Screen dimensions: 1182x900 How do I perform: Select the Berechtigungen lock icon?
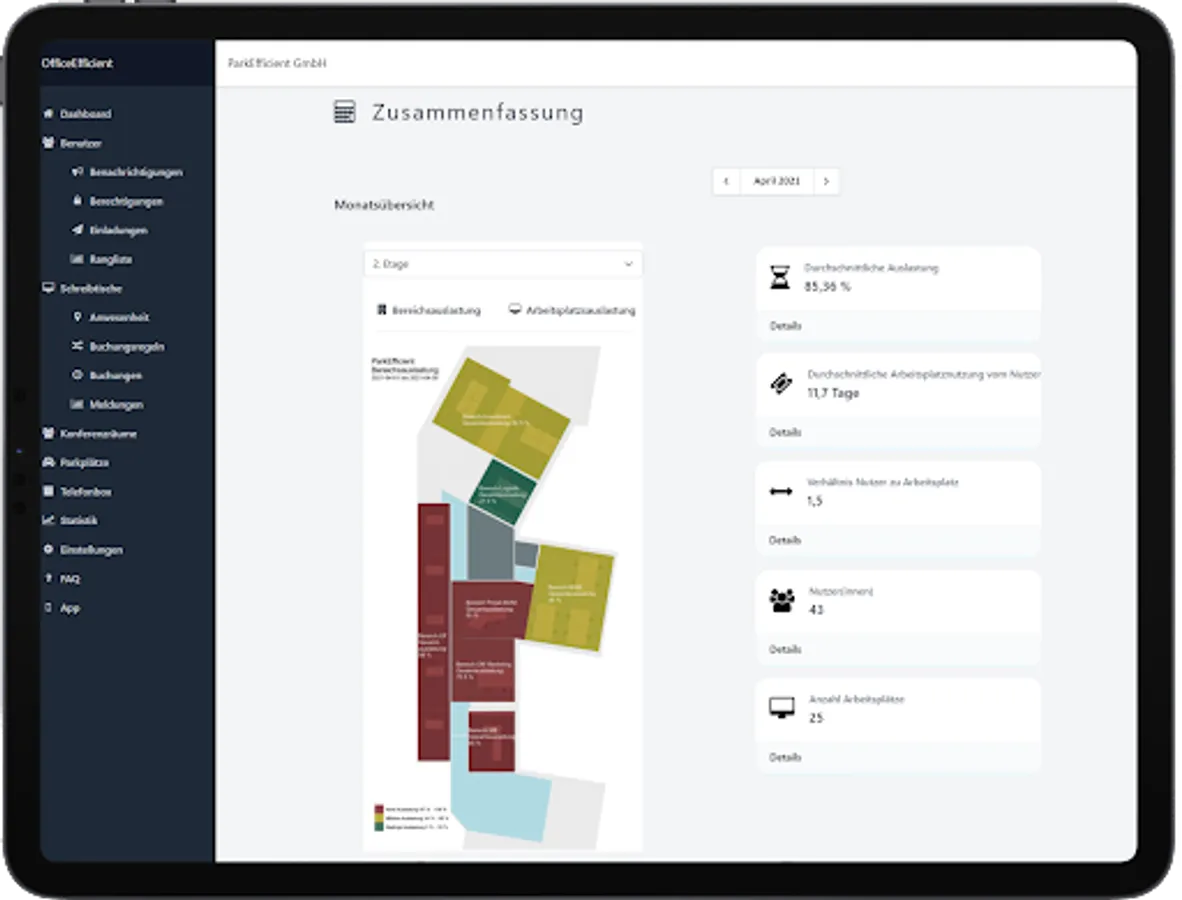point(77,201)
